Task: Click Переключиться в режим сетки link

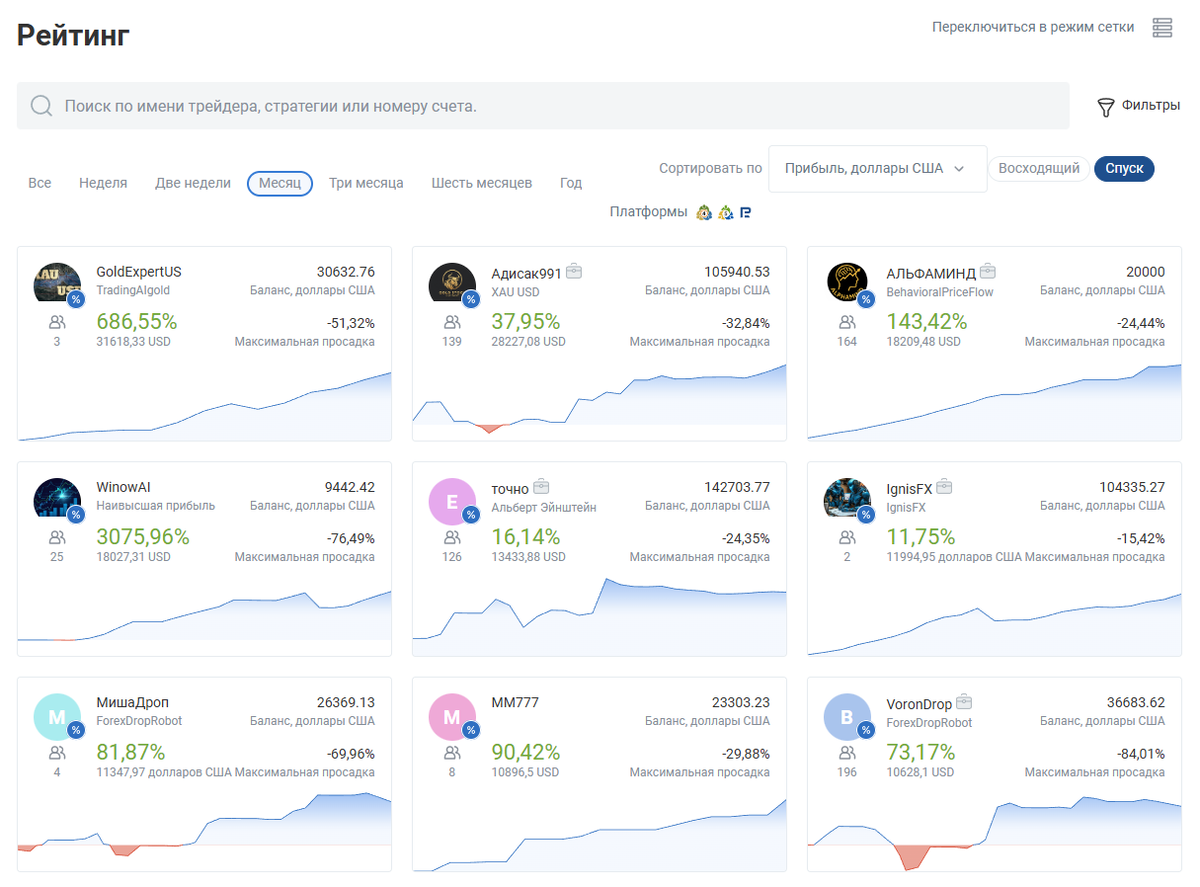Action: [x=1033, y=27]
